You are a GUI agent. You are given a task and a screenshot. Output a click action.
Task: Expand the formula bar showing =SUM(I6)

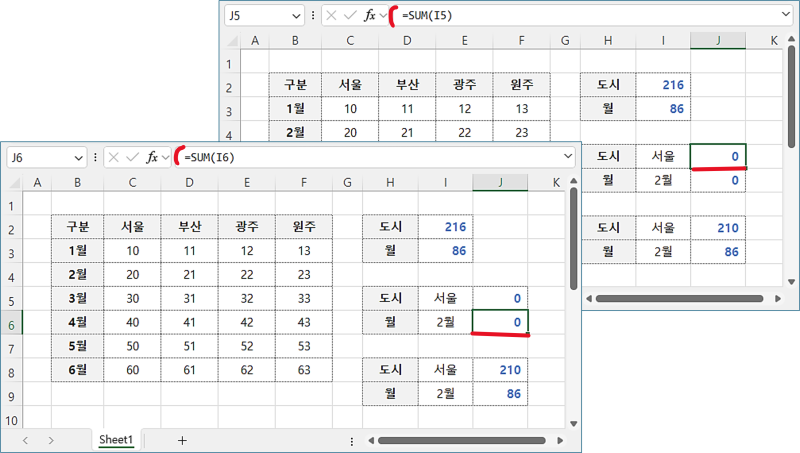pyautogui.click(x=567, y=157)
